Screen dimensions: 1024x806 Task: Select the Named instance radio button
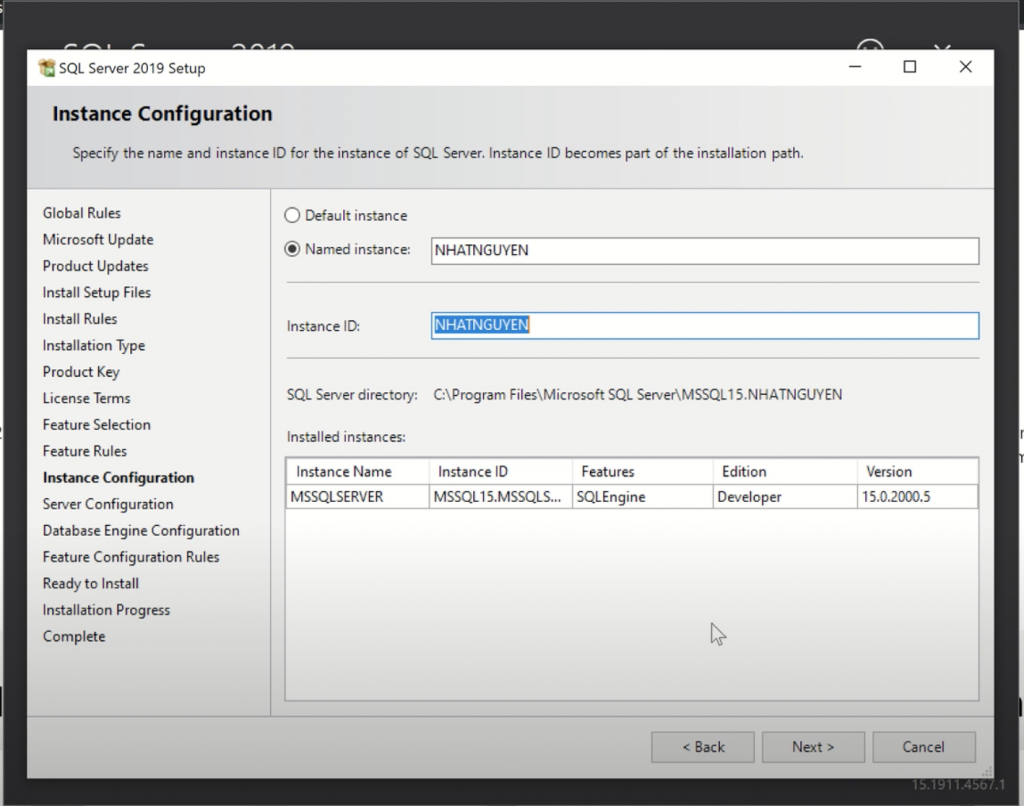(292, 250)
